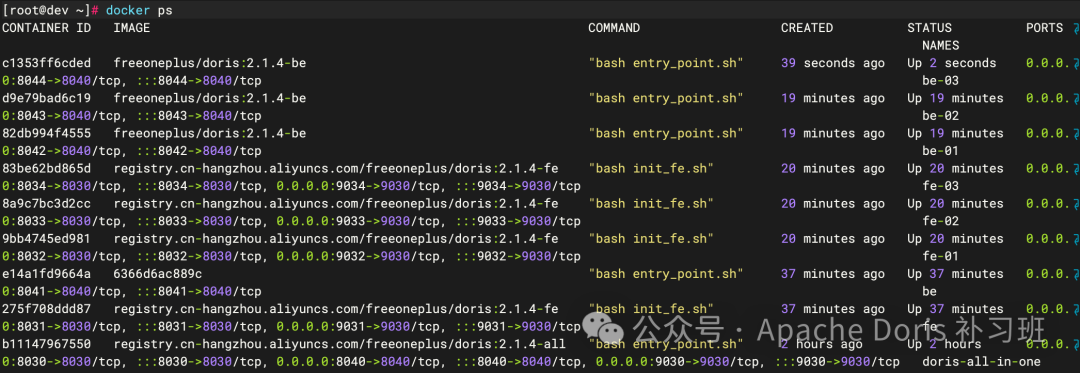
Task: Click the container name 'fe-01'
Action: pyautogui.click(x=941, y=256)
